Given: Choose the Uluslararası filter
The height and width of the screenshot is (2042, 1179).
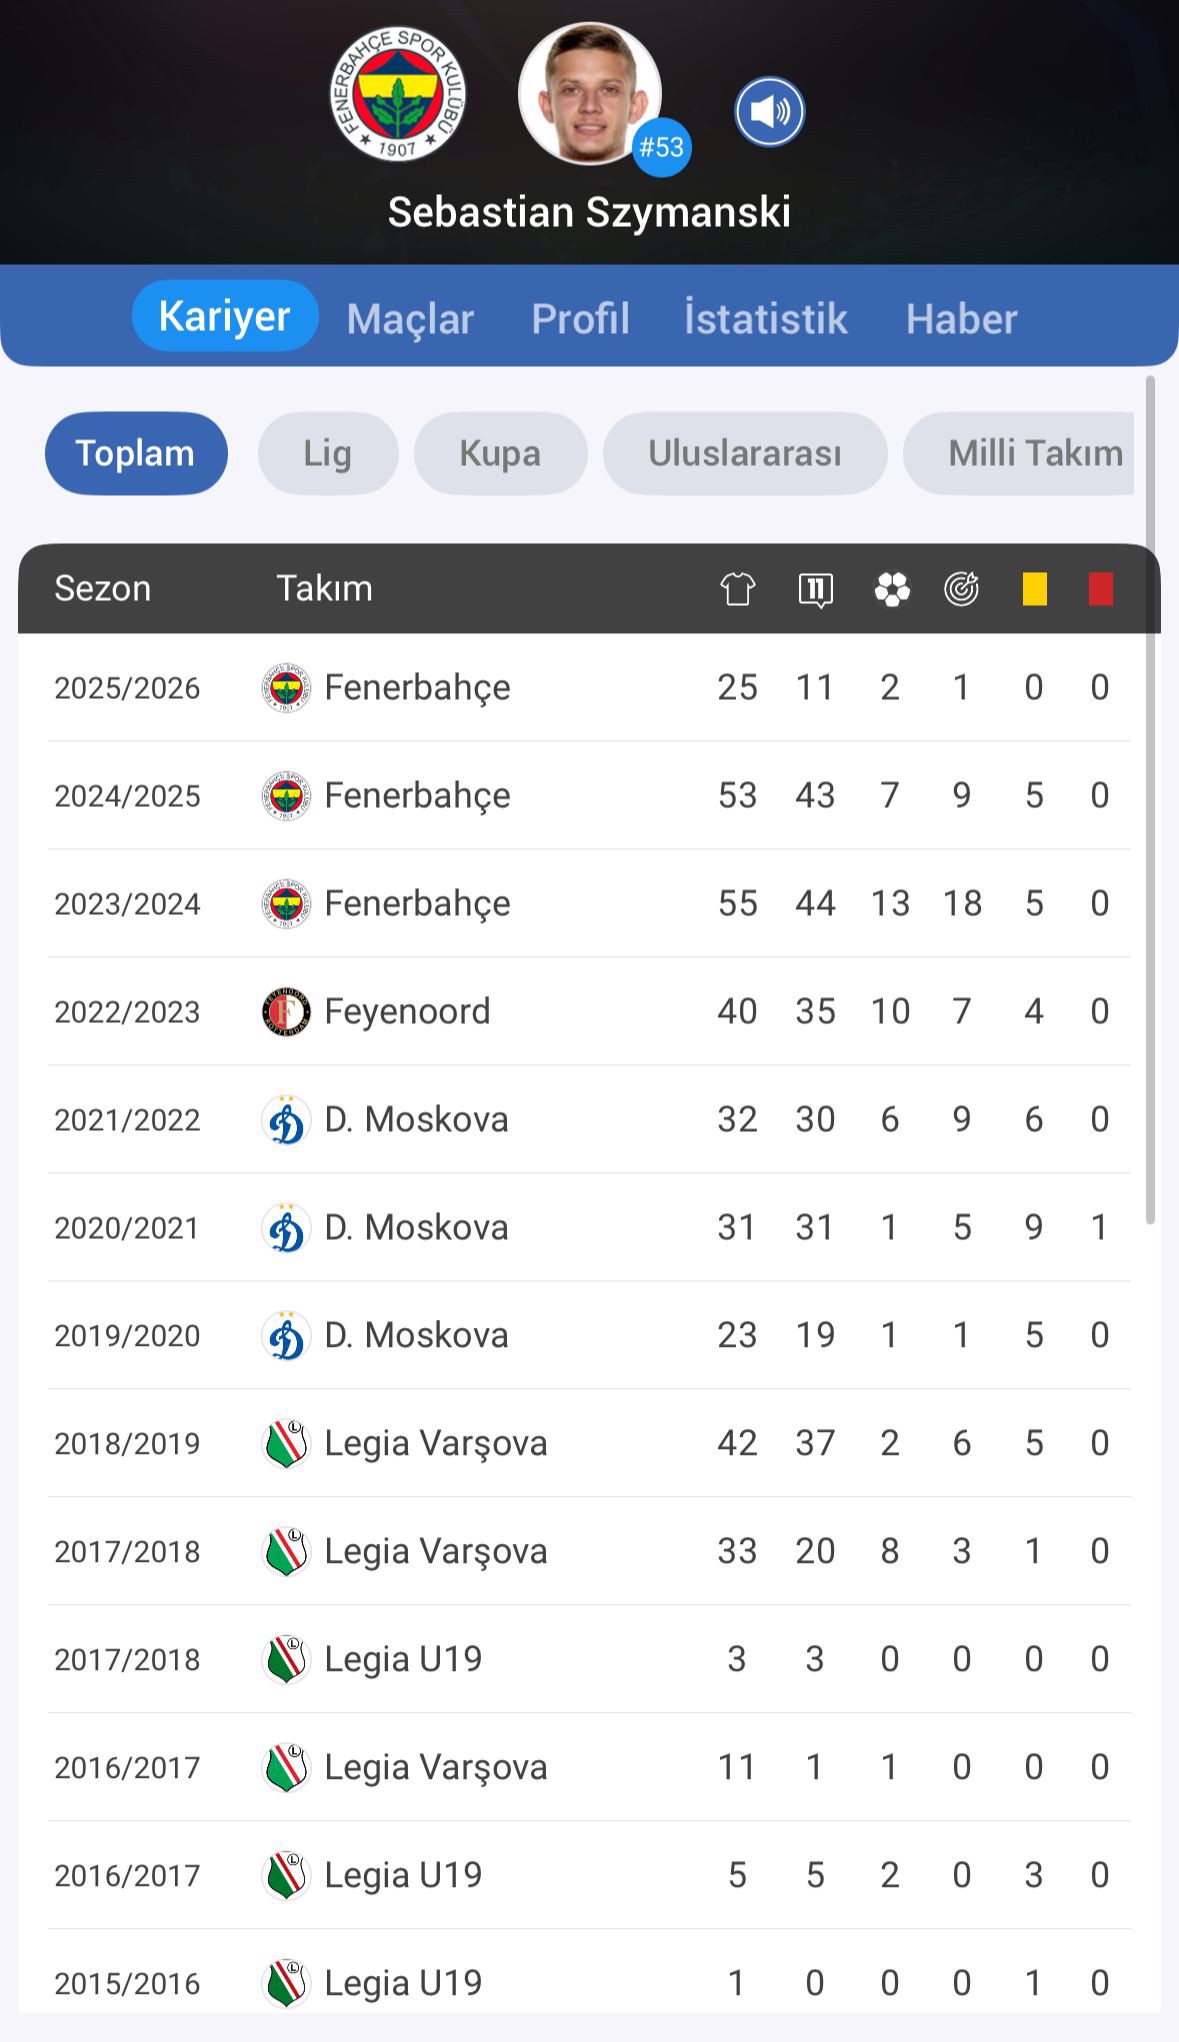Looking at the screenshot, I should click(744, 454).
